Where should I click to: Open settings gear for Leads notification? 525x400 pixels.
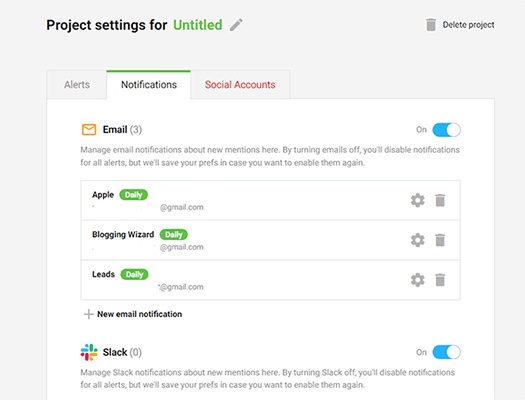click(x=418, y=280)
